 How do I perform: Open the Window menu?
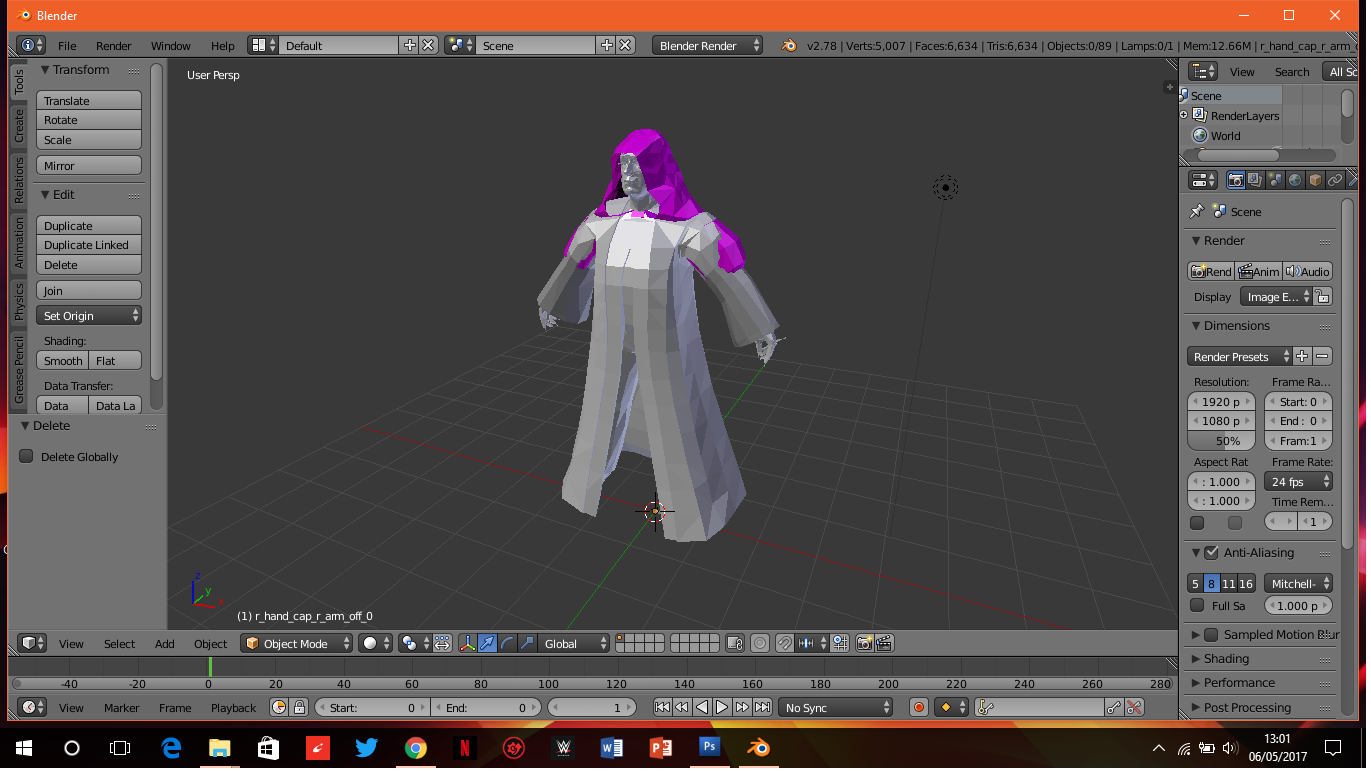click(171, 46)
